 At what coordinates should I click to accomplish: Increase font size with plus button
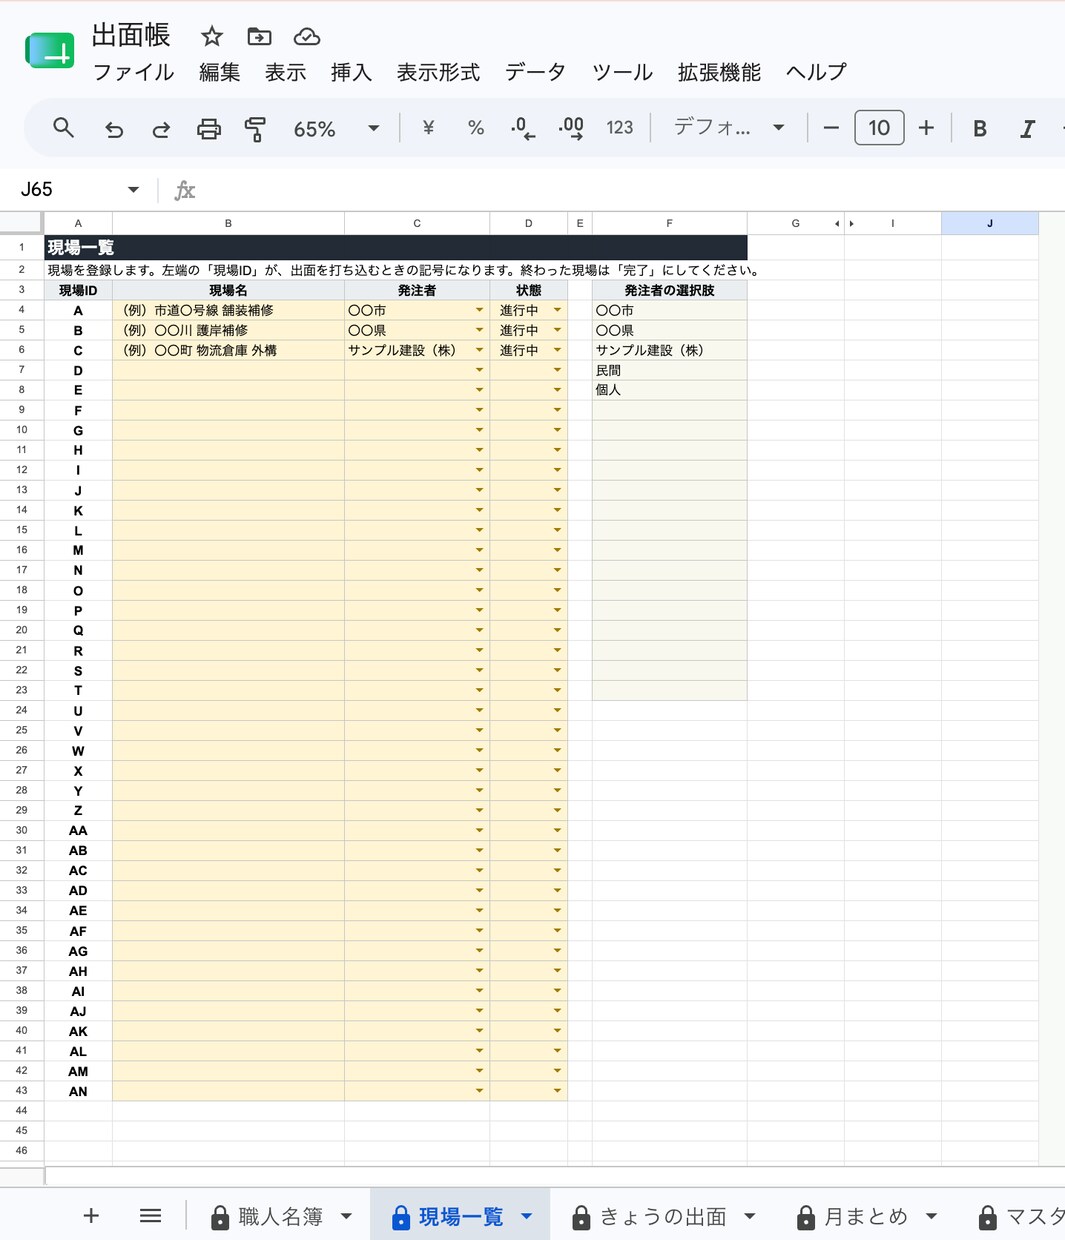point(926,128)
